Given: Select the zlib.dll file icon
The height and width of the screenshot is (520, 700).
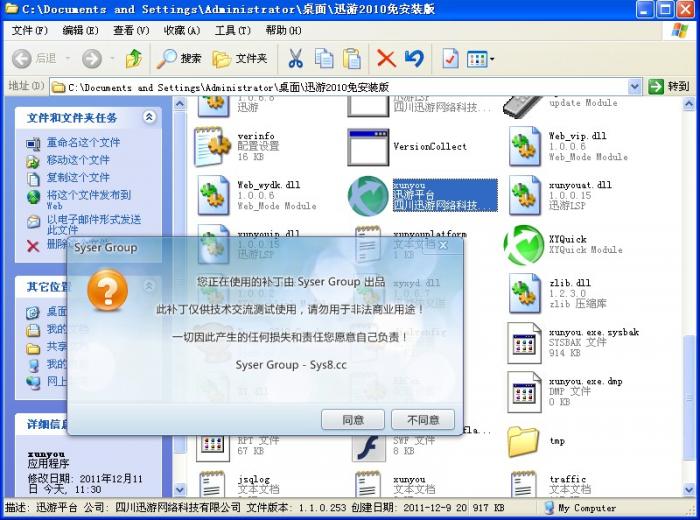Looking at the screenshot, I should (524, 293).
